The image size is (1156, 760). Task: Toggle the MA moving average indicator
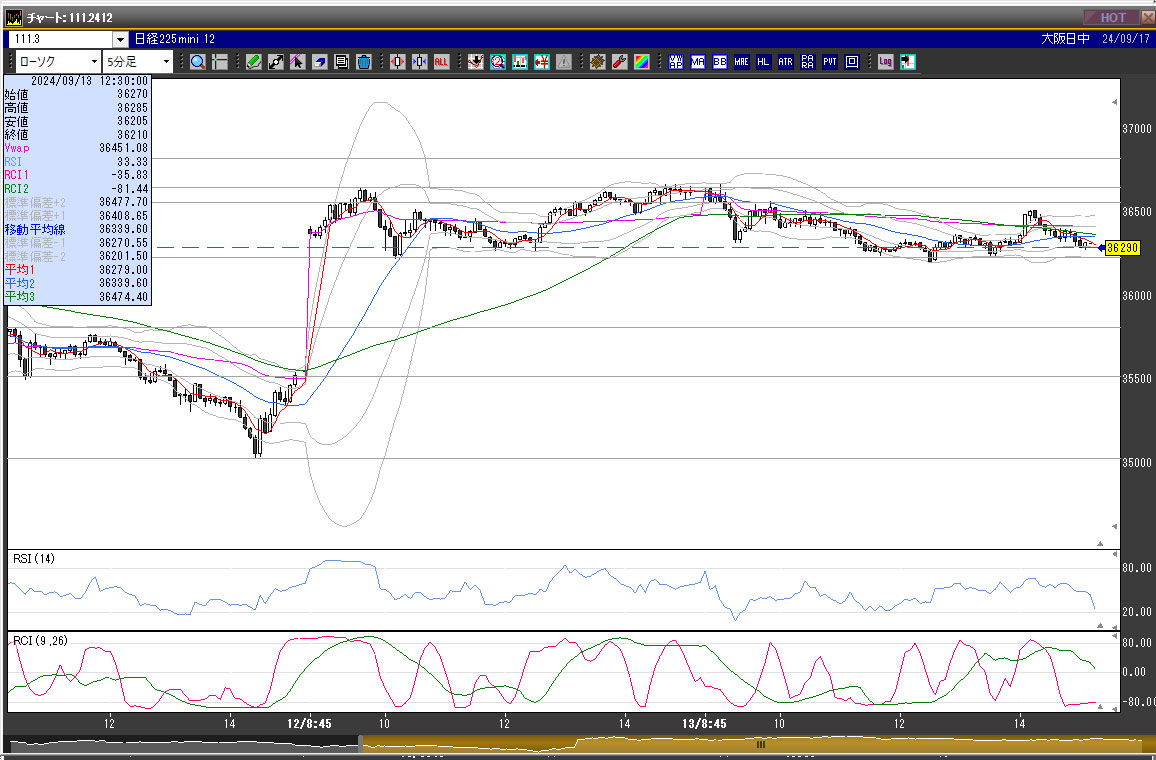(697, 62)
